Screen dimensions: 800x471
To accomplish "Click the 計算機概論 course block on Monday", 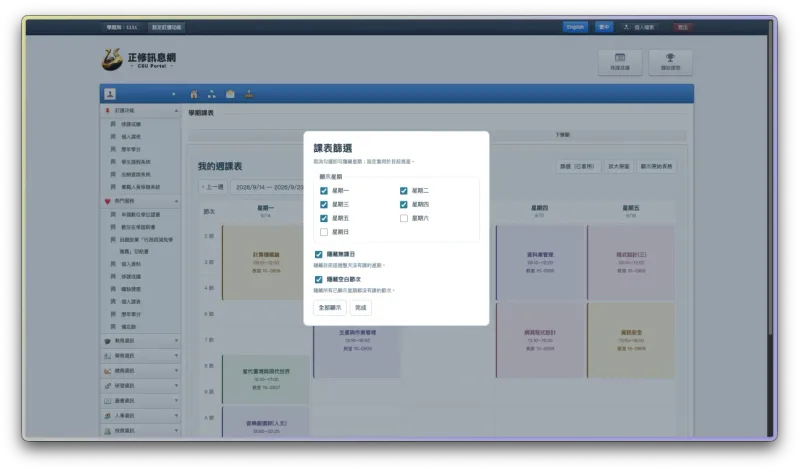I will pyautogui.click(x=265, y=262).
